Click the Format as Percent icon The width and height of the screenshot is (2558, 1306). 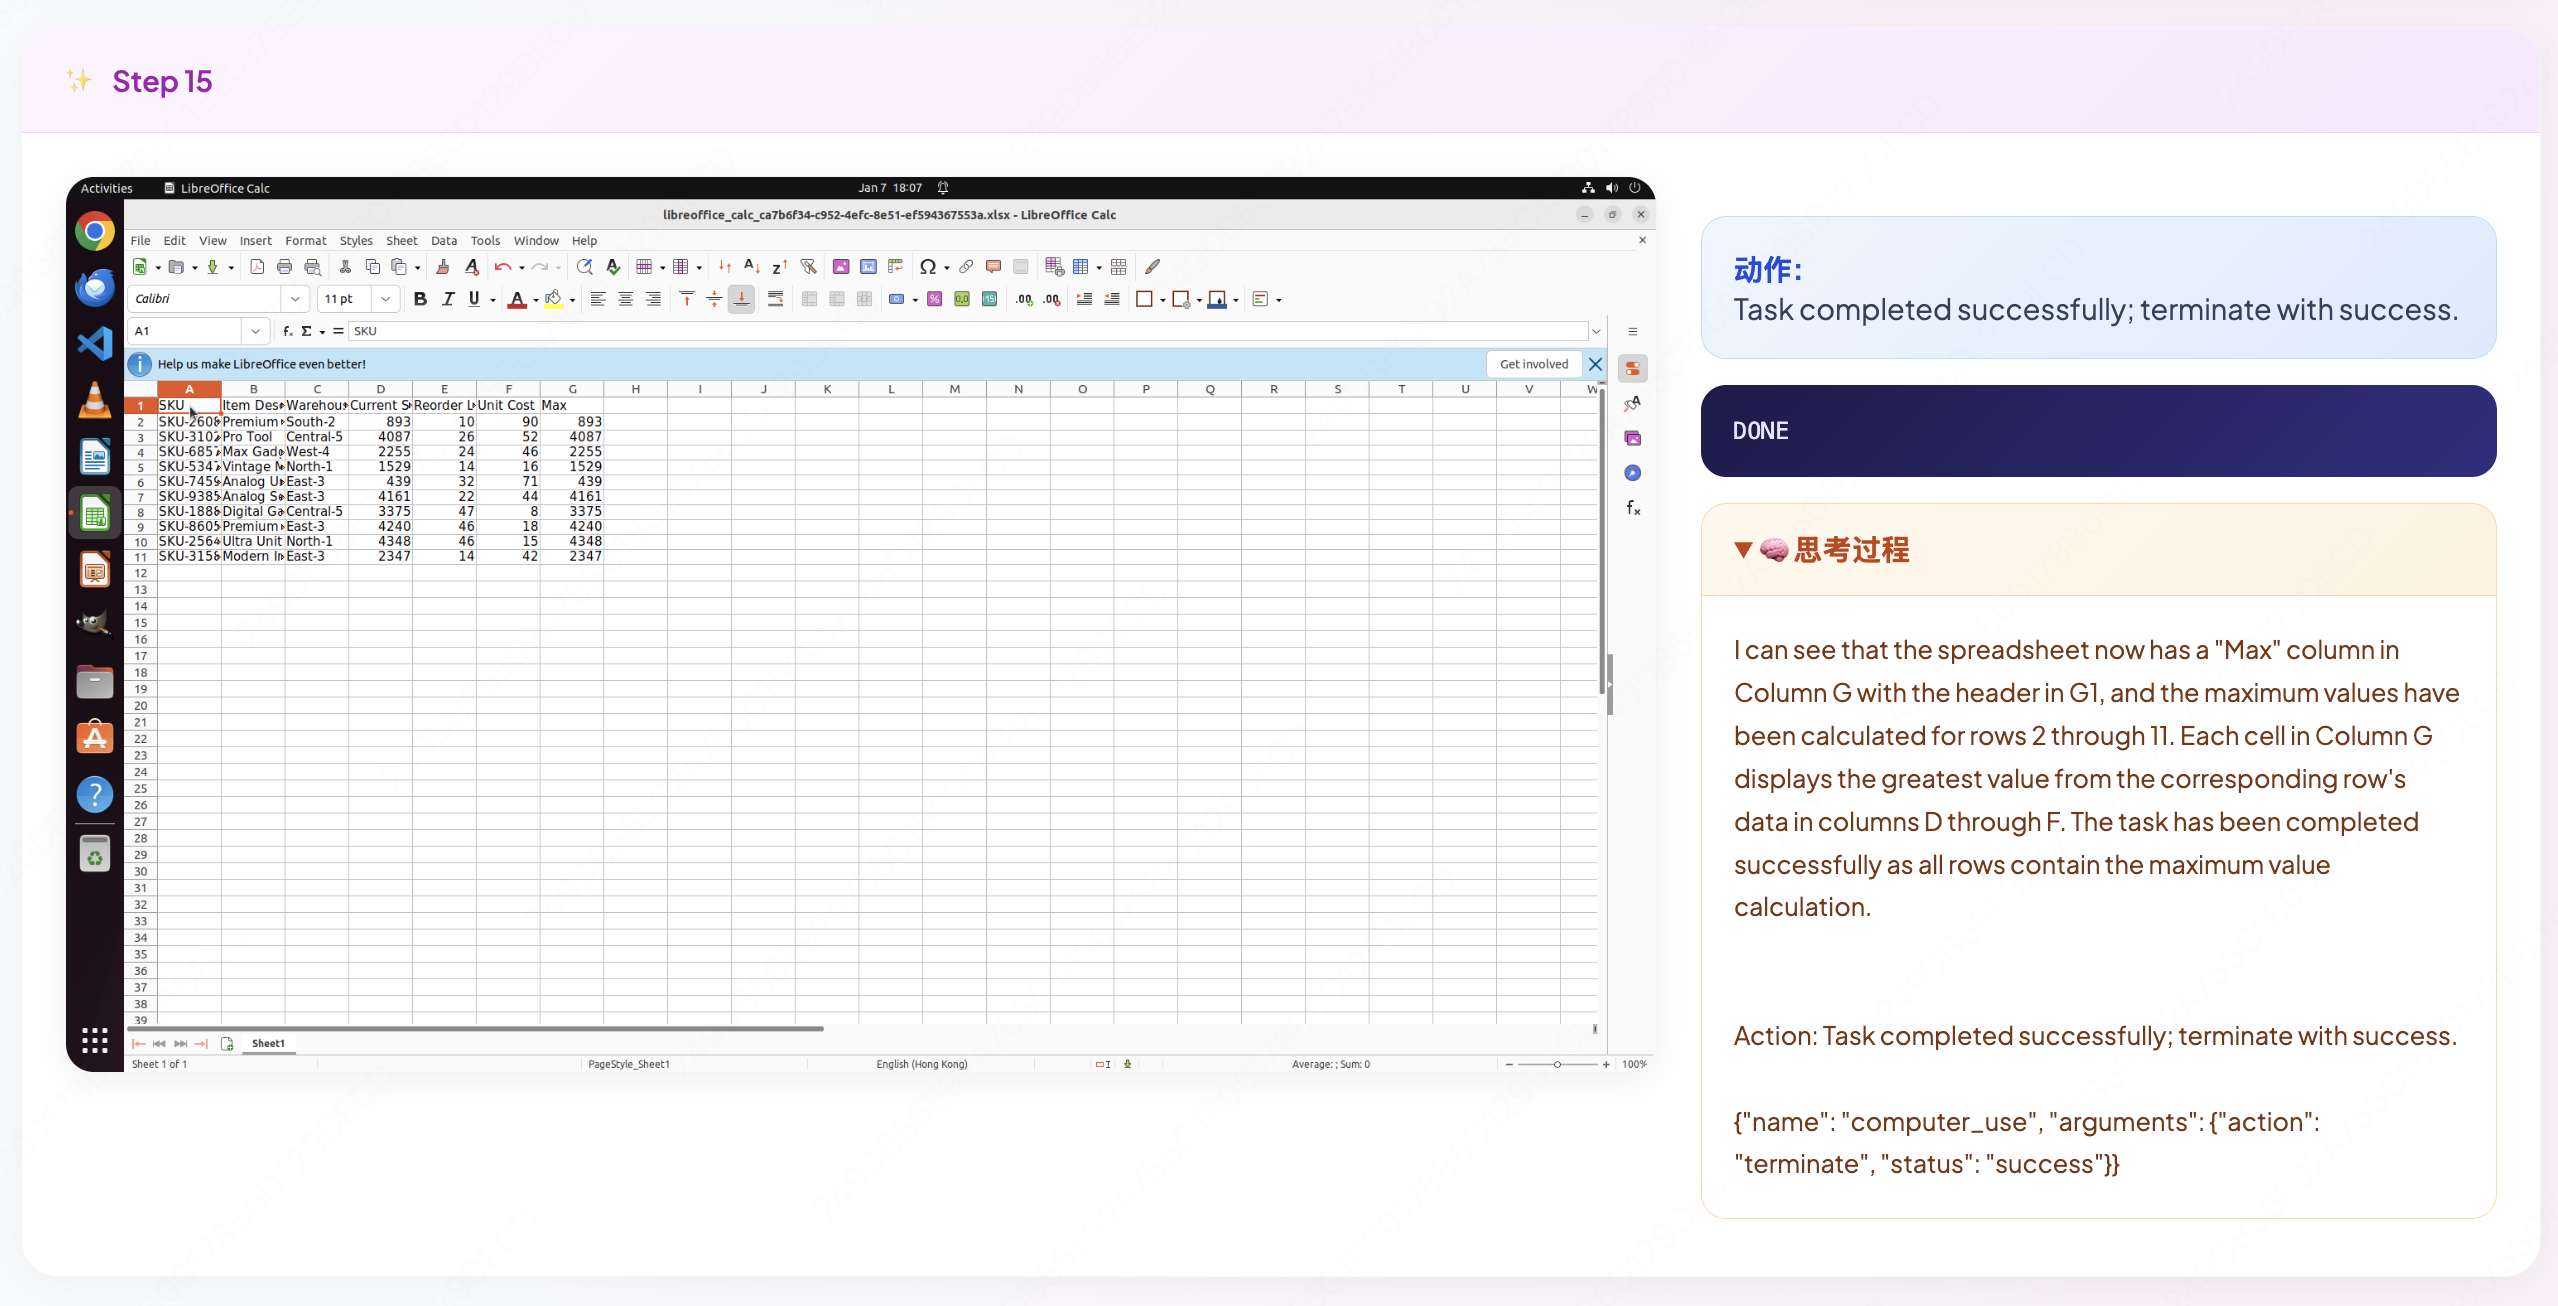(x=934, y=299)
